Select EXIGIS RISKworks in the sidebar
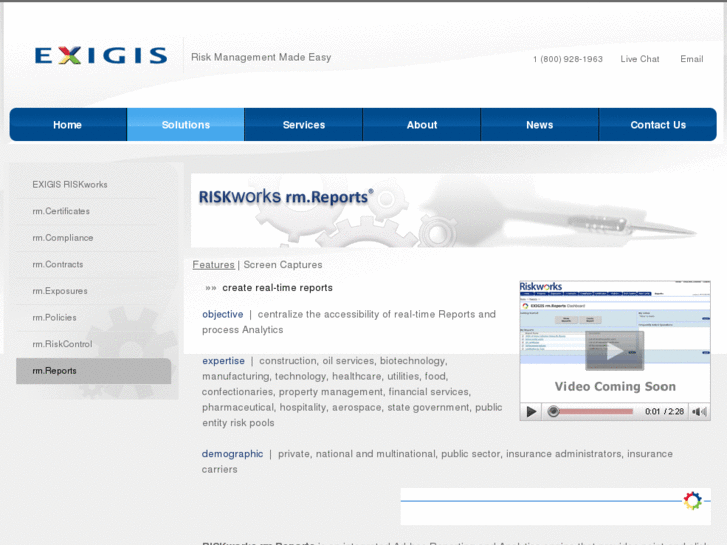Viewport: 727px width, 545px height. click(x=70, y=185)
